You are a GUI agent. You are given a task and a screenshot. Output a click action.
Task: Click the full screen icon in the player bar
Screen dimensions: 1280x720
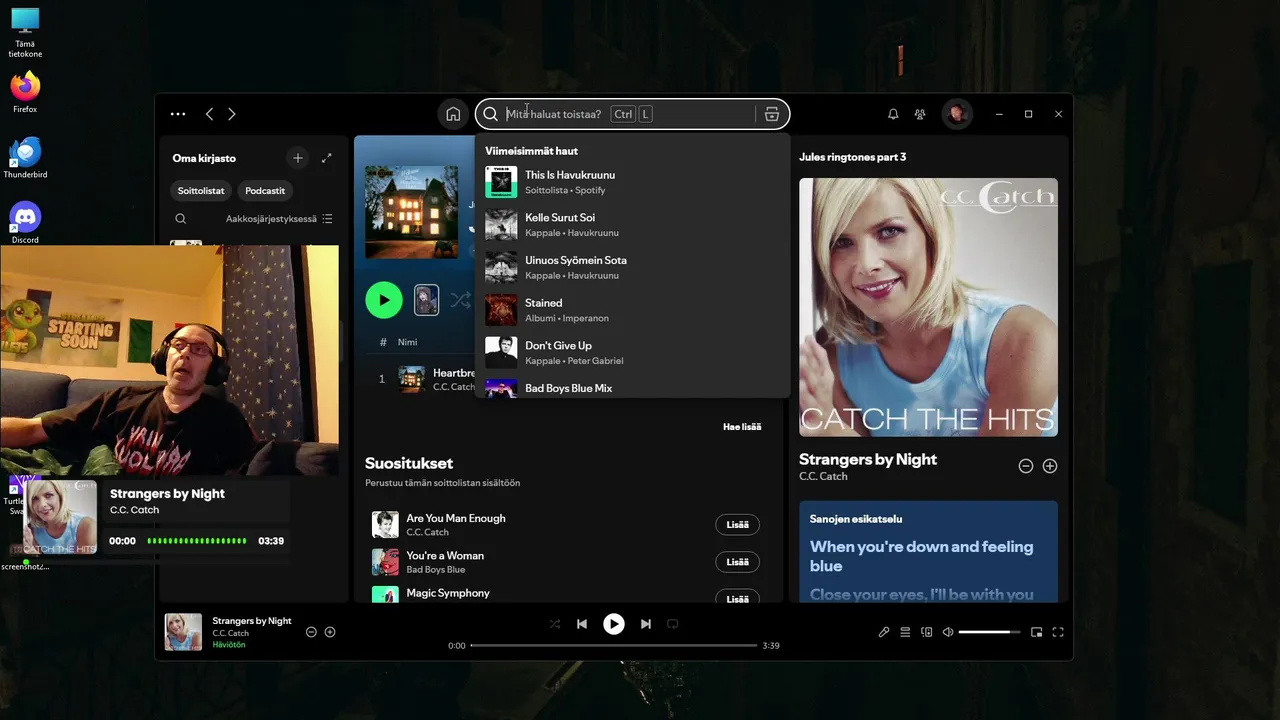1058,632
